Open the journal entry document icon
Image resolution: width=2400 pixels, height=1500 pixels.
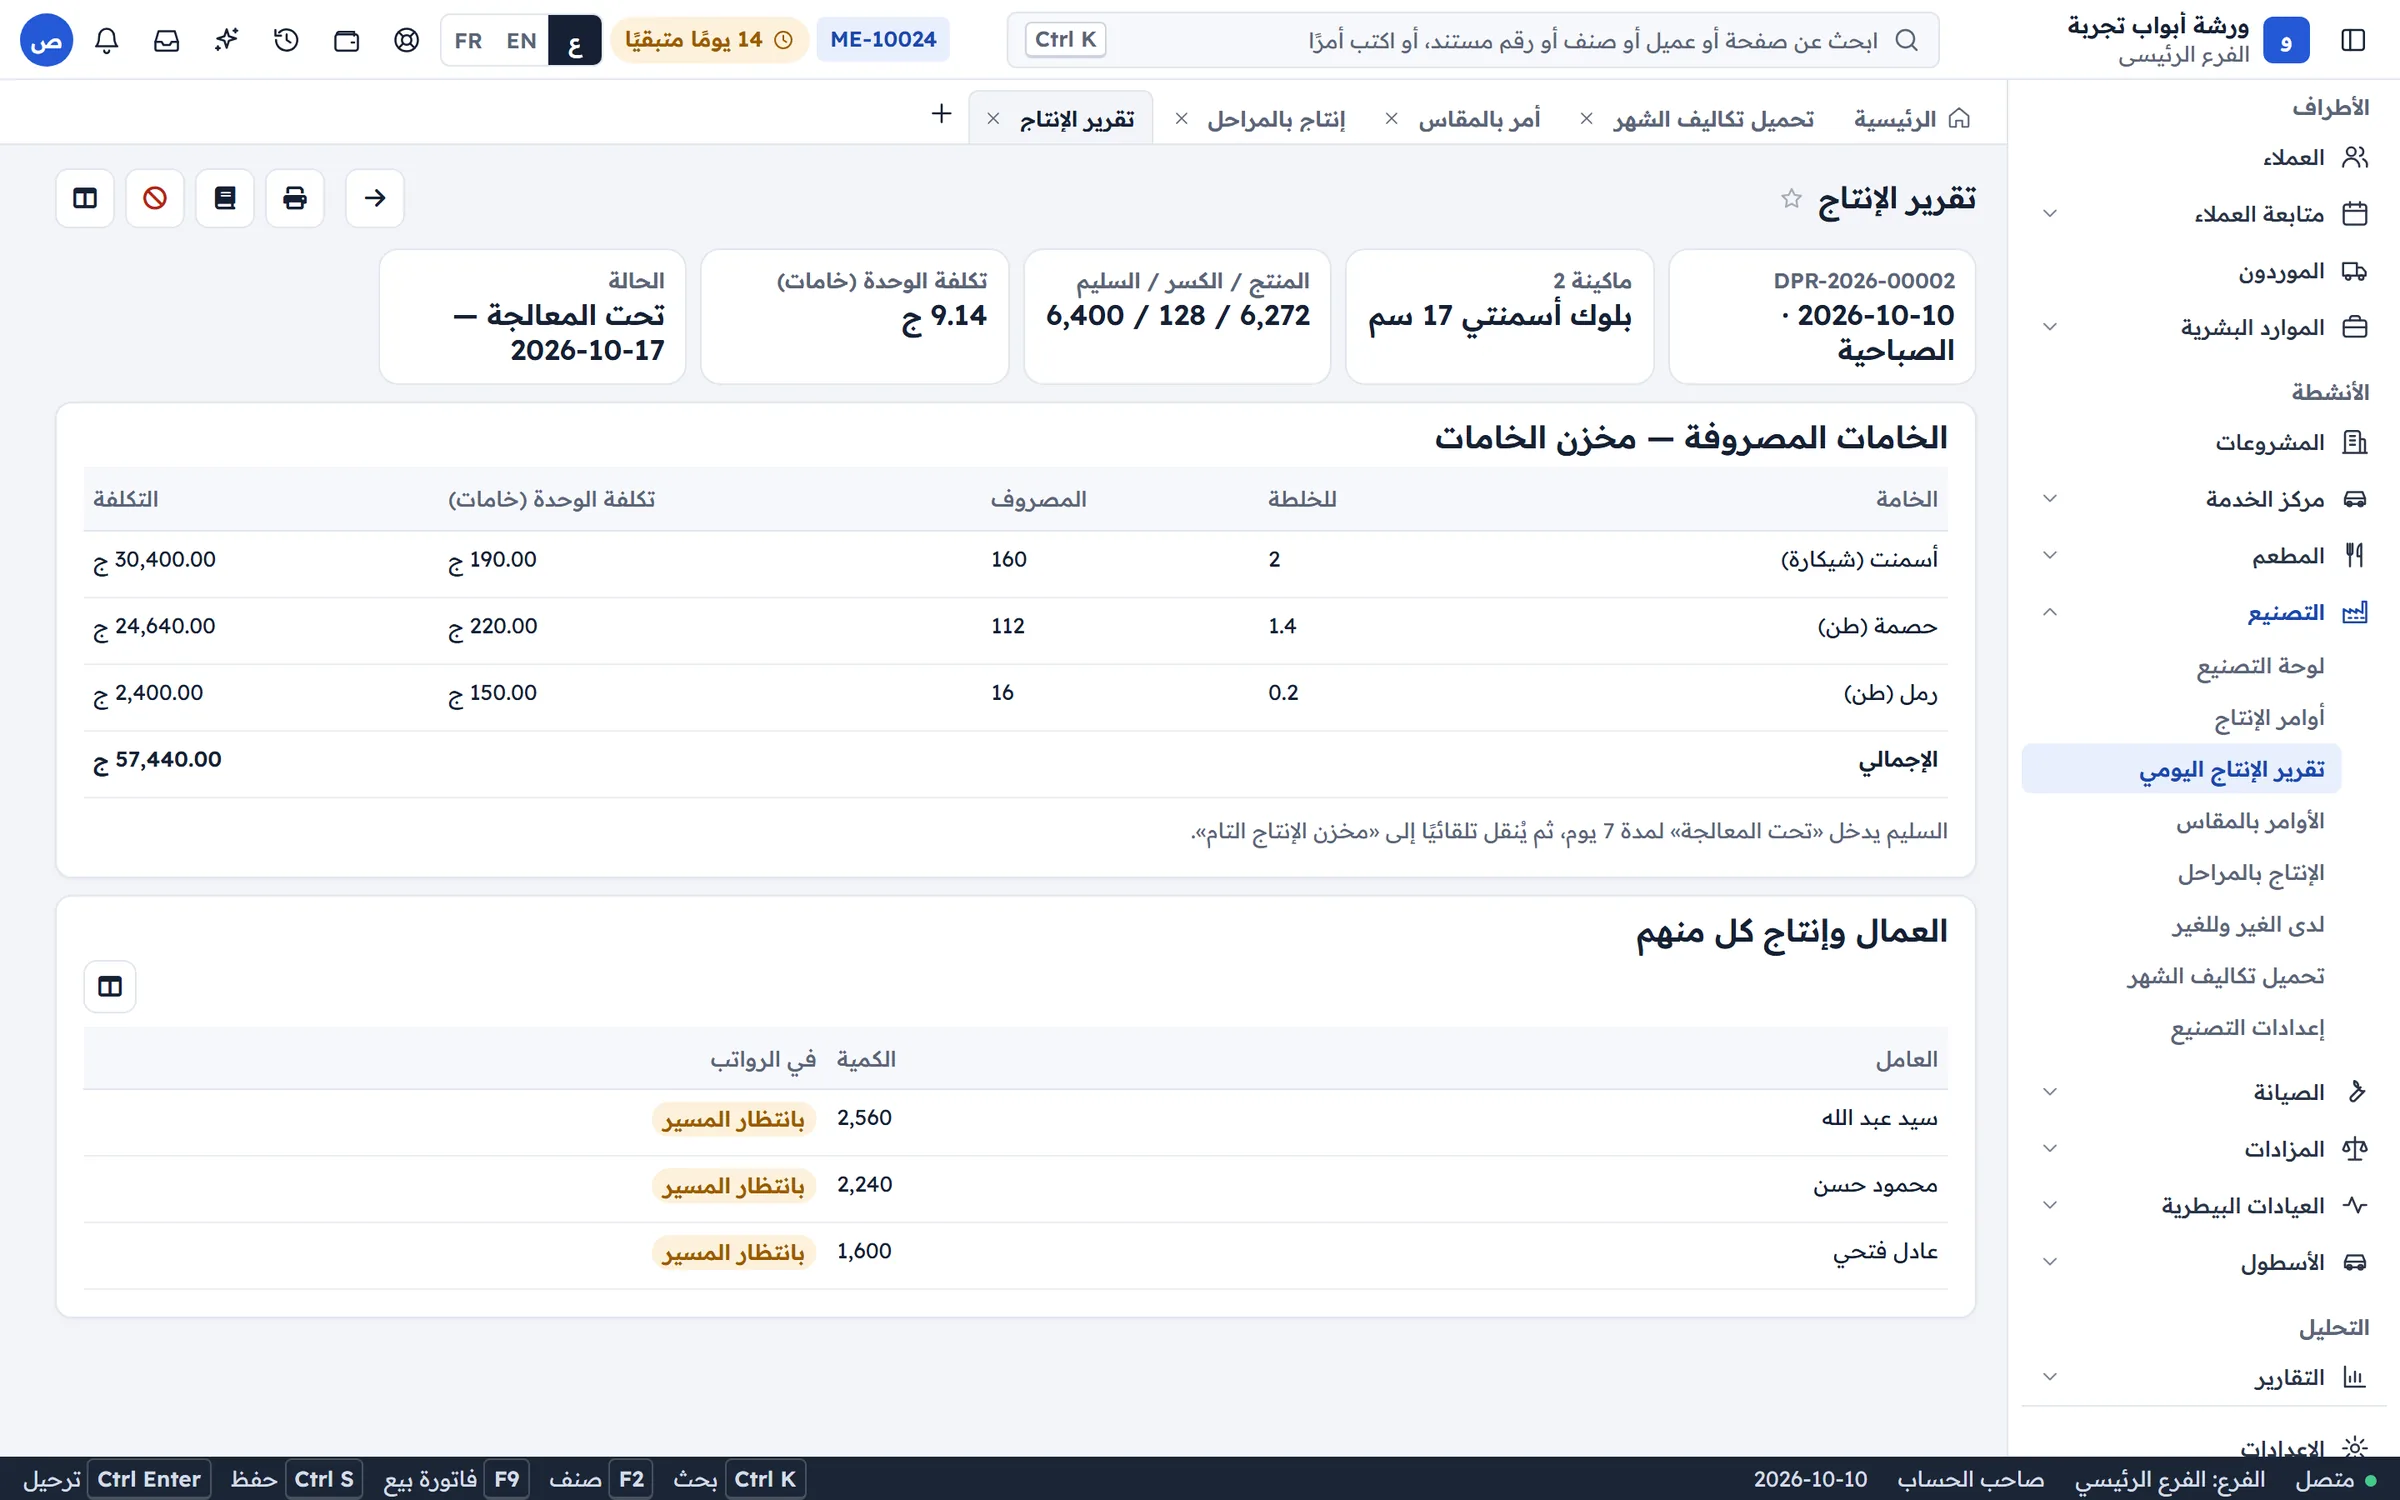(x=225, y=198)
